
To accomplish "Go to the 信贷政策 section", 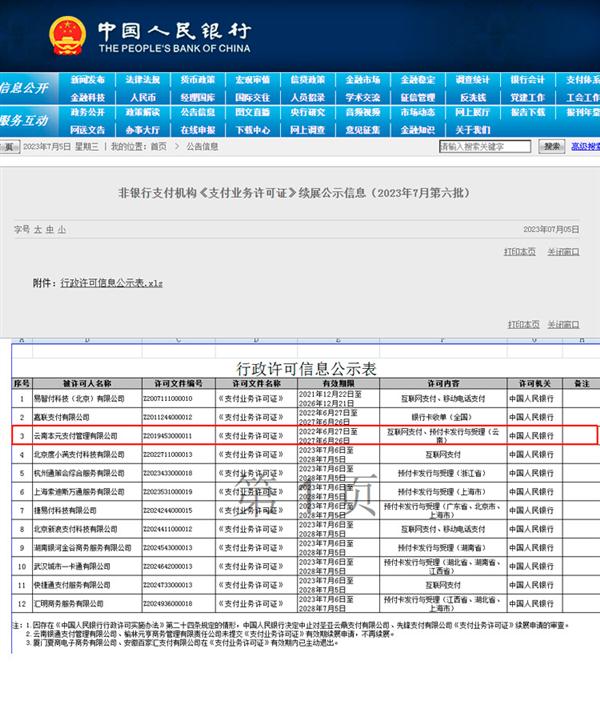I will point(308,79).
